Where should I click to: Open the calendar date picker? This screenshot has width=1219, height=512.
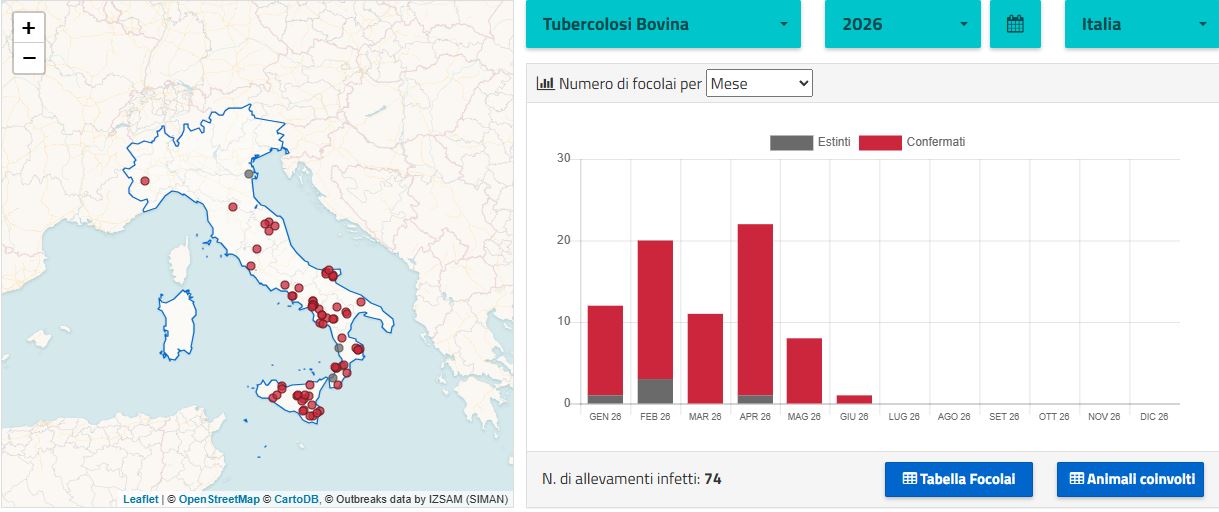tap(1015, 24)
